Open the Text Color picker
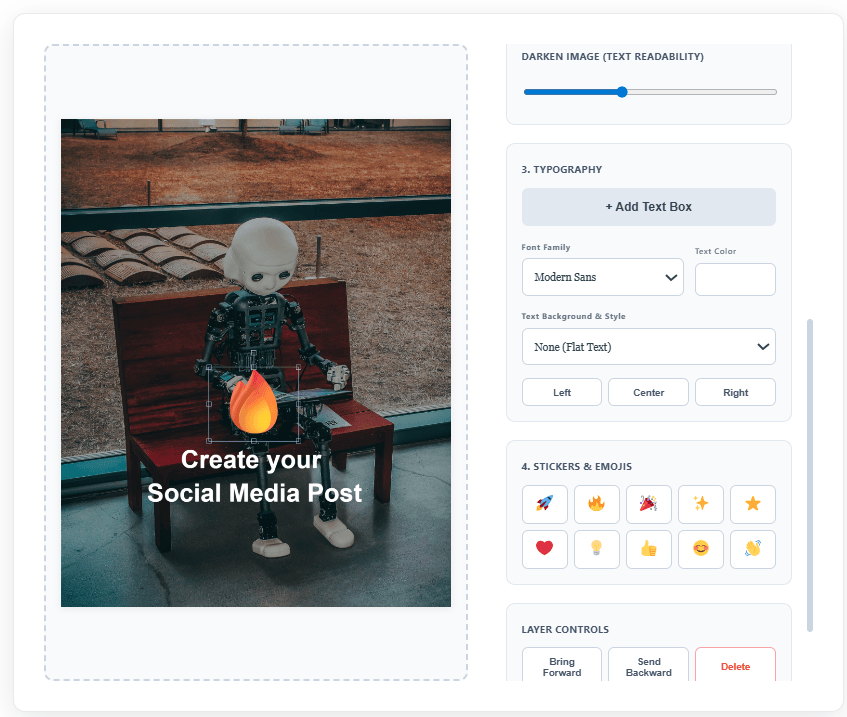 (735, 279)
